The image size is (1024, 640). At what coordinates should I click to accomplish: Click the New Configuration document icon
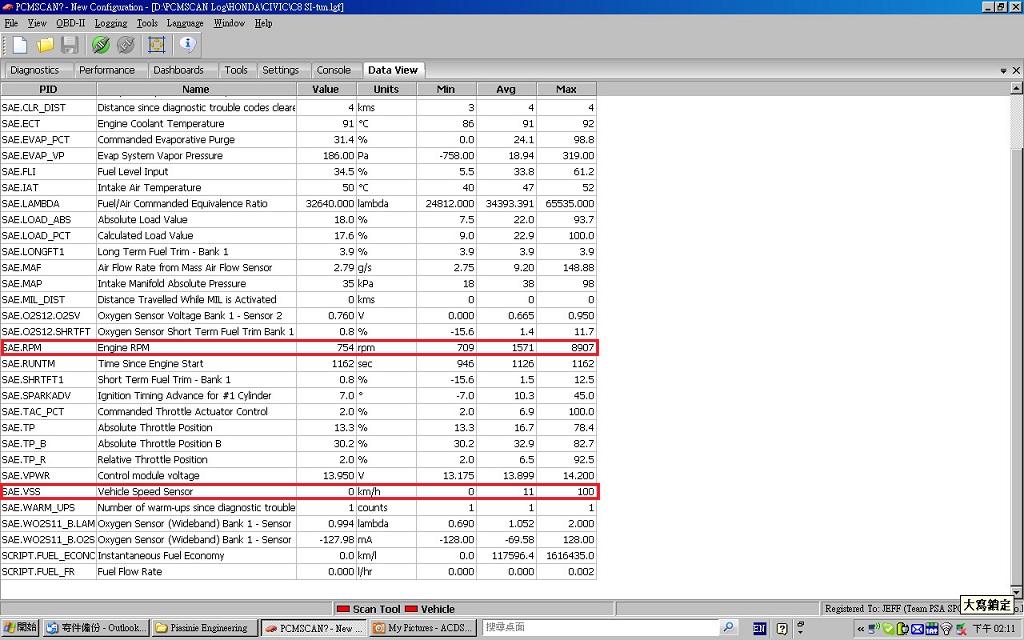[20, 44]
